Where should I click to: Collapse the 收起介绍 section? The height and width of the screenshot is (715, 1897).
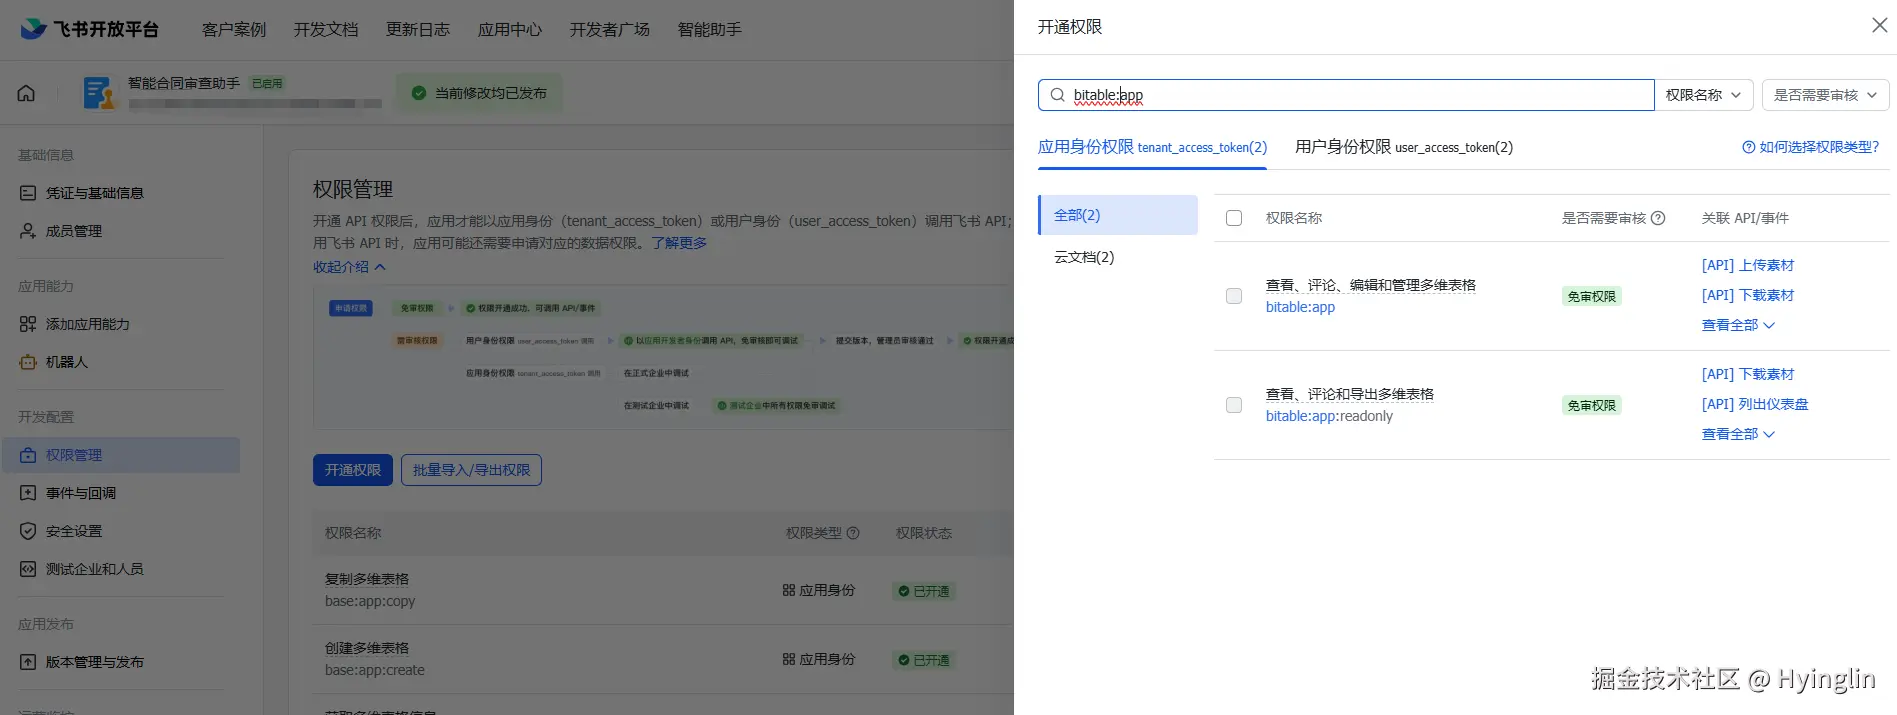[349, 267]
